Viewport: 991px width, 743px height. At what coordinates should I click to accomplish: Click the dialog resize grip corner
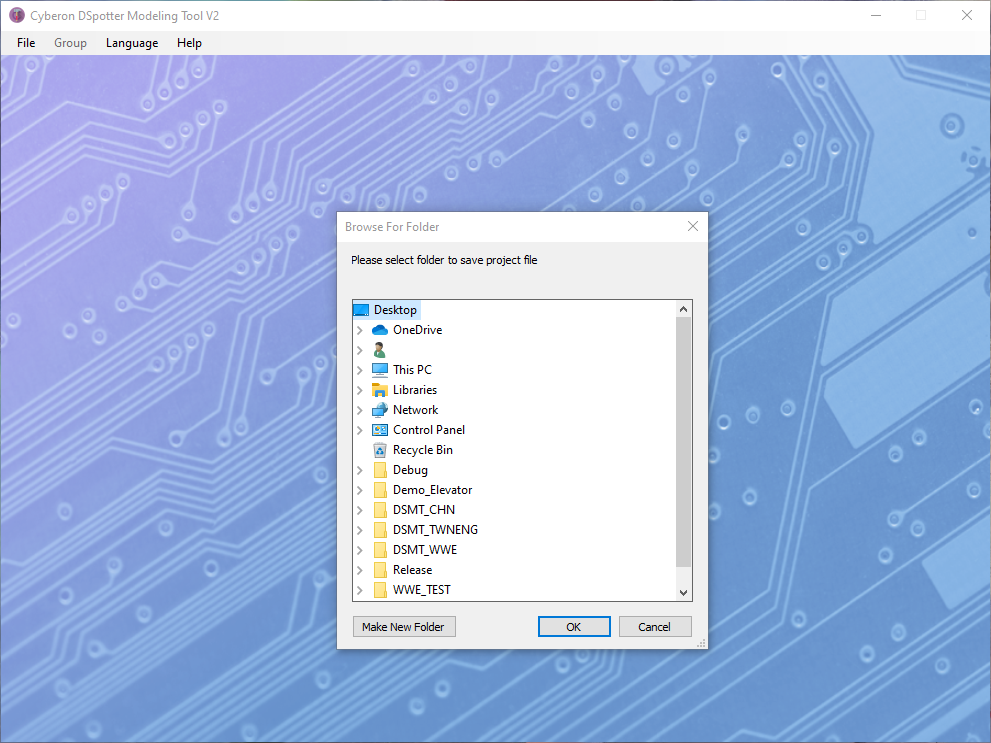pyautogui.click(x=701, y=643)
